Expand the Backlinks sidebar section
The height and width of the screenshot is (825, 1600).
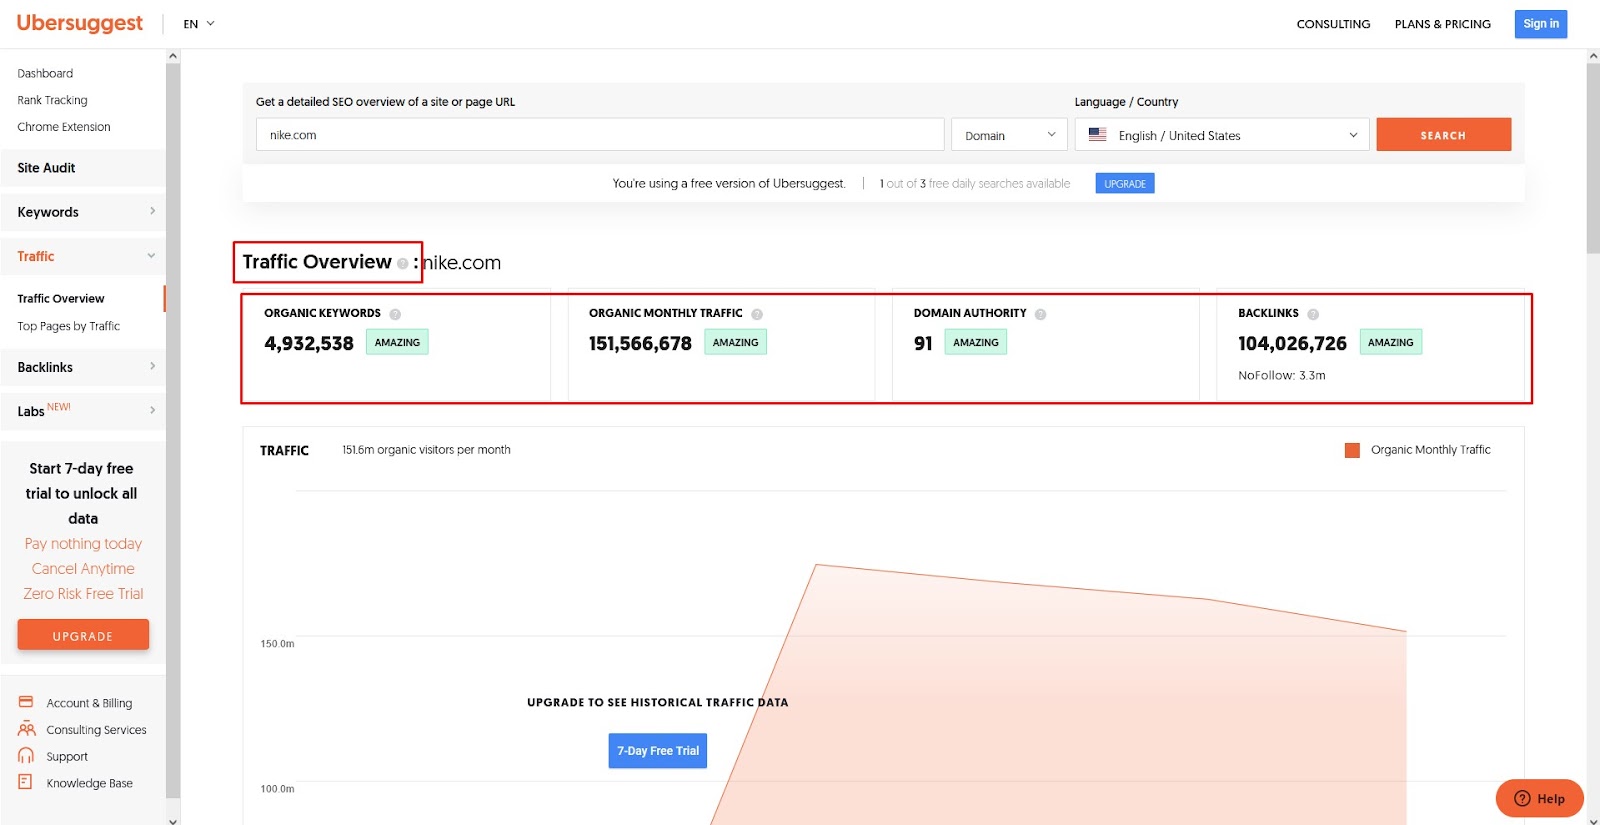[x=83, y=367]
